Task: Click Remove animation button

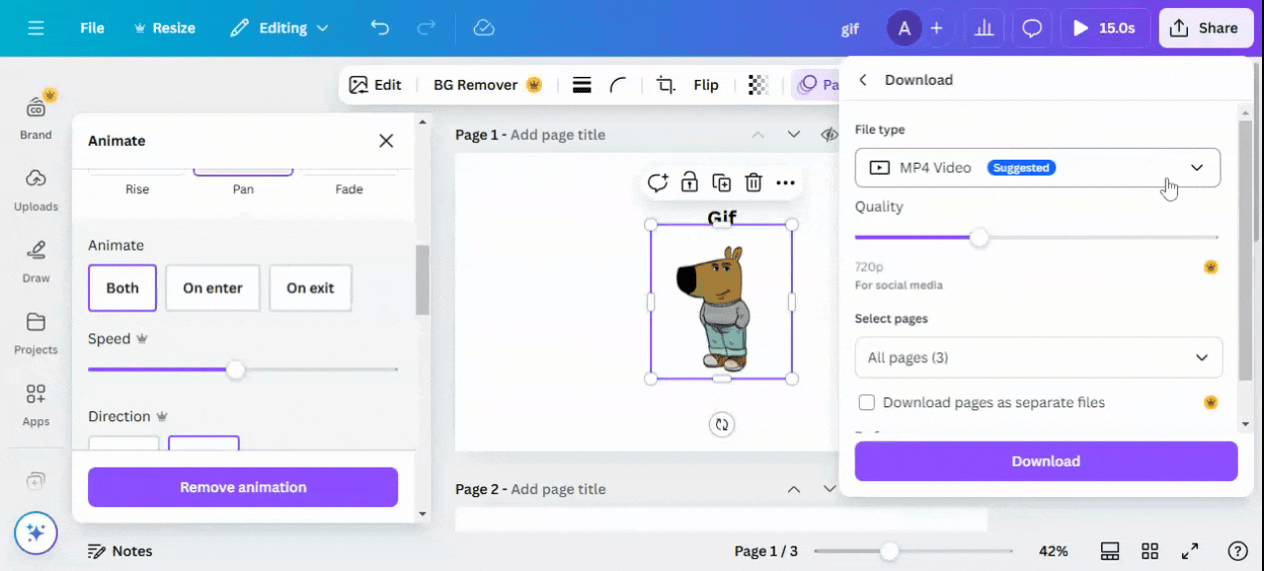Action: [243, 487]
